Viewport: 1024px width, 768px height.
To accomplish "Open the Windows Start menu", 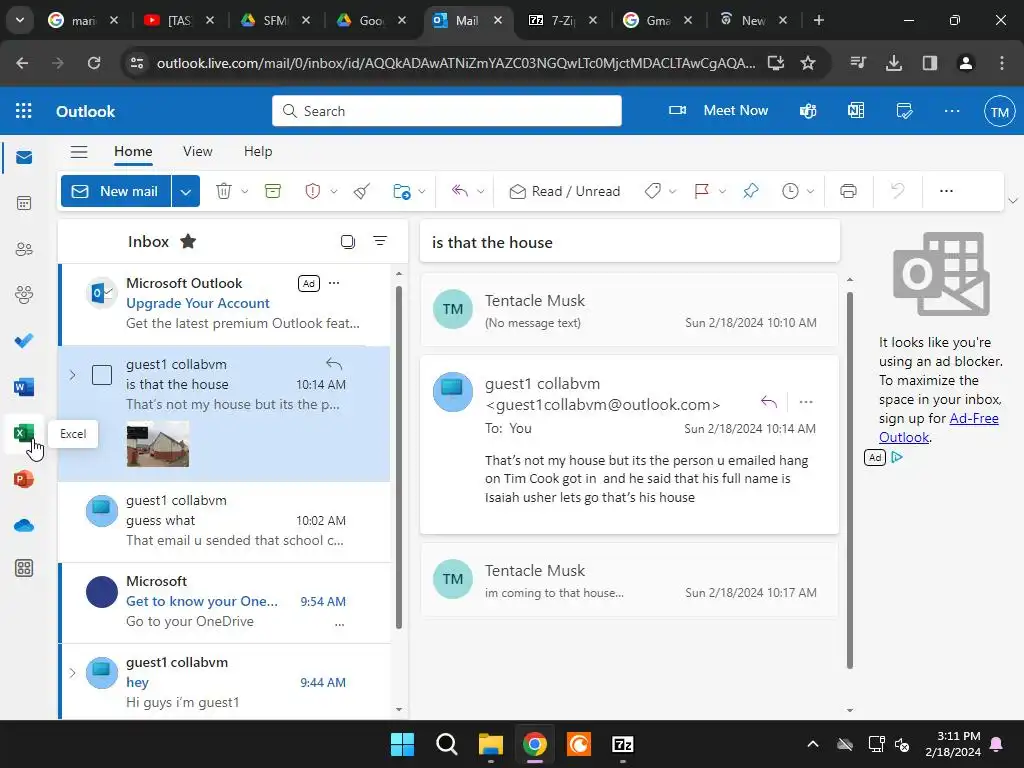I will (x=402, y=744).
